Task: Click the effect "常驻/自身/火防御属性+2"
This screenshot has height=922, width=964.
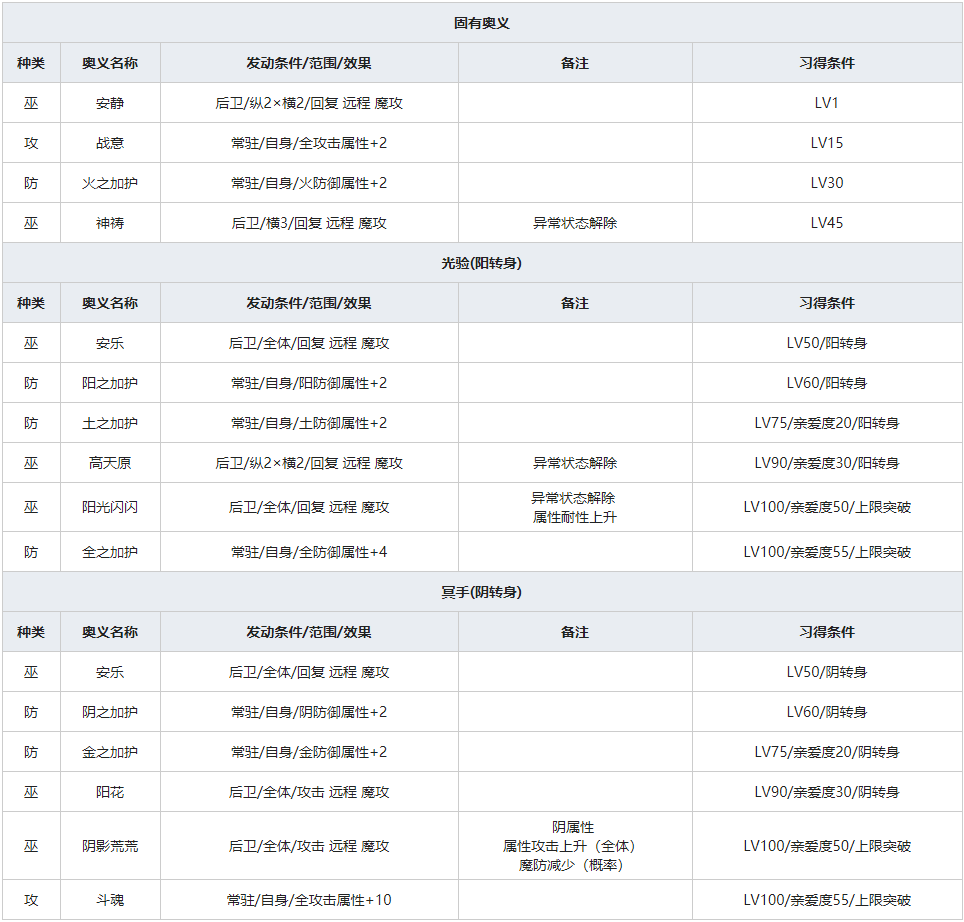Action: pyautogui.click(x=309, y=183)
